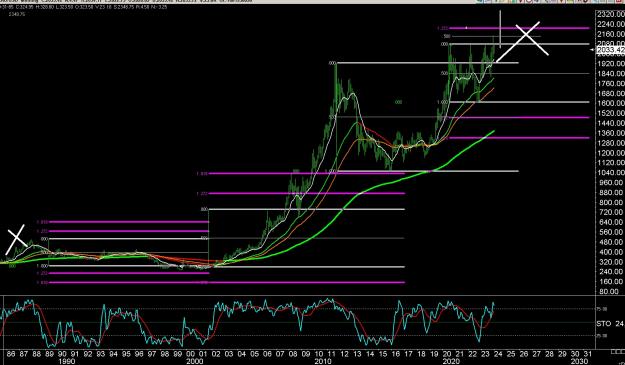Viewport: 625px width, 365px height.
Task: Click the 1280.00 price axis label
Action: pyautogui.click(x=611, y=143)
